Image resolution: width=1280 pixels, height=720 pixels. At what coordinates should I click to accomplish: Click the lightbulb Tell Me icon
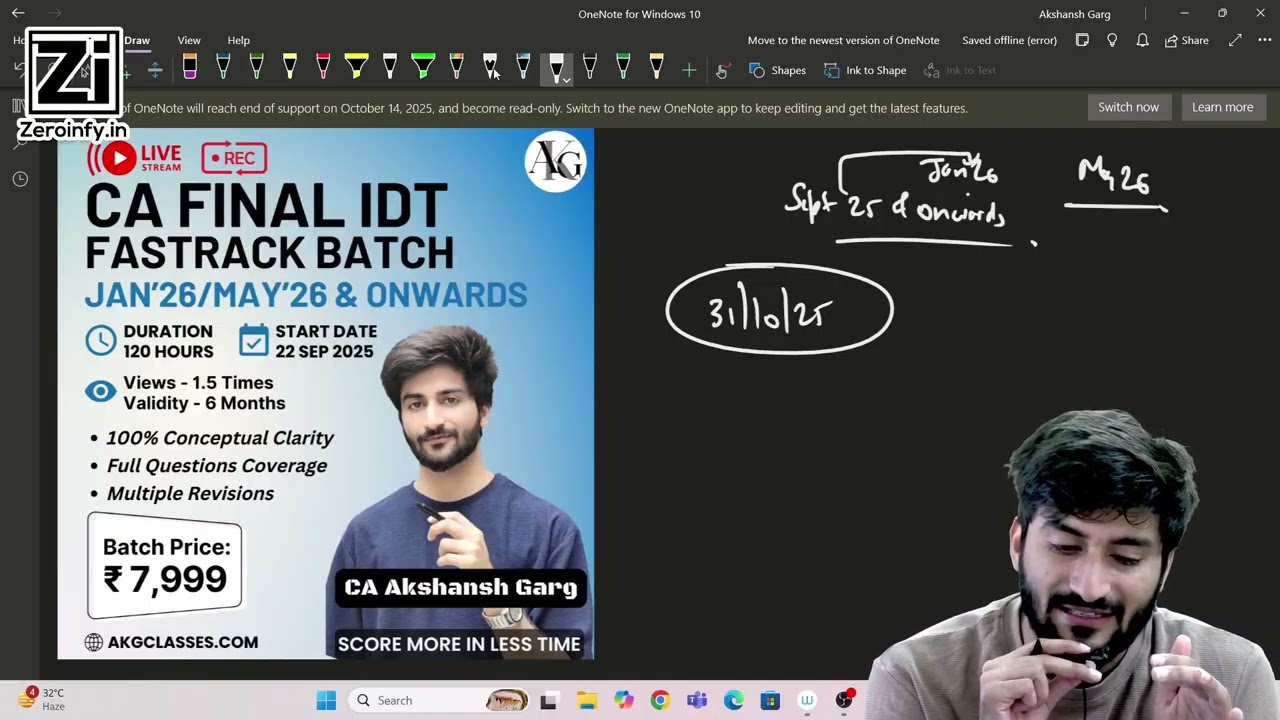tap(1112, 40)
